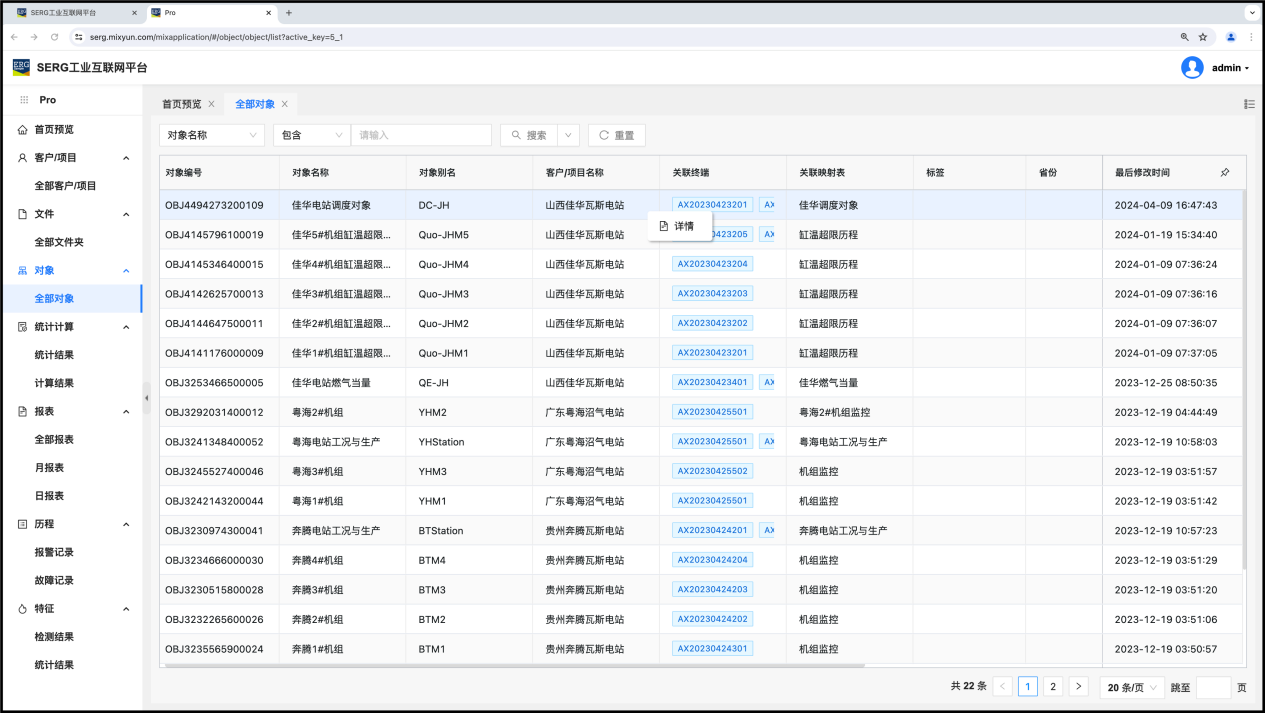The image size is (1265, 713).
Task: Click the bookmark star icon in address bar
Action: click(x=1203, y=37)
